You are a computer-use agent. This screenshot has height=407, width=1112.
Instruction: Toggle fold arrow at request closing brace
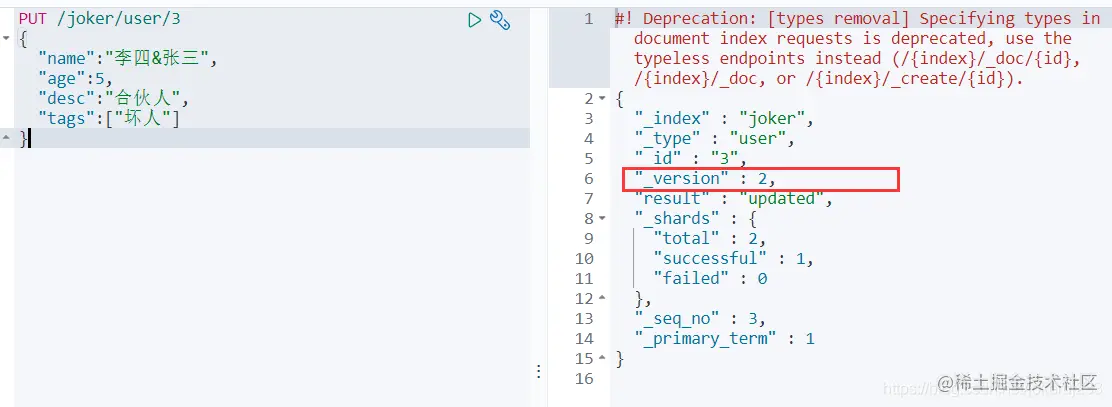tap(6, 138)
